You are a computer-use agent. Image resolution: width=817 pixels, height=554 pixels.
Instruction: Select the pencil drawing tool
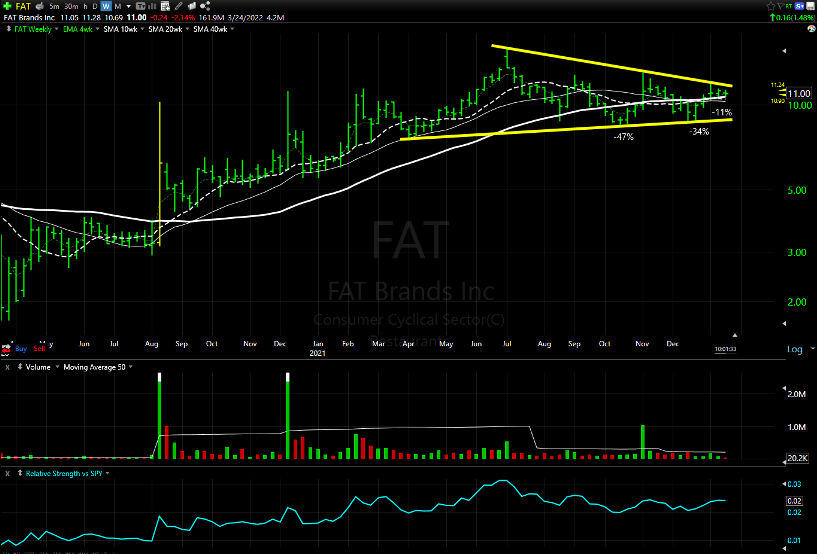pos(179,6)
